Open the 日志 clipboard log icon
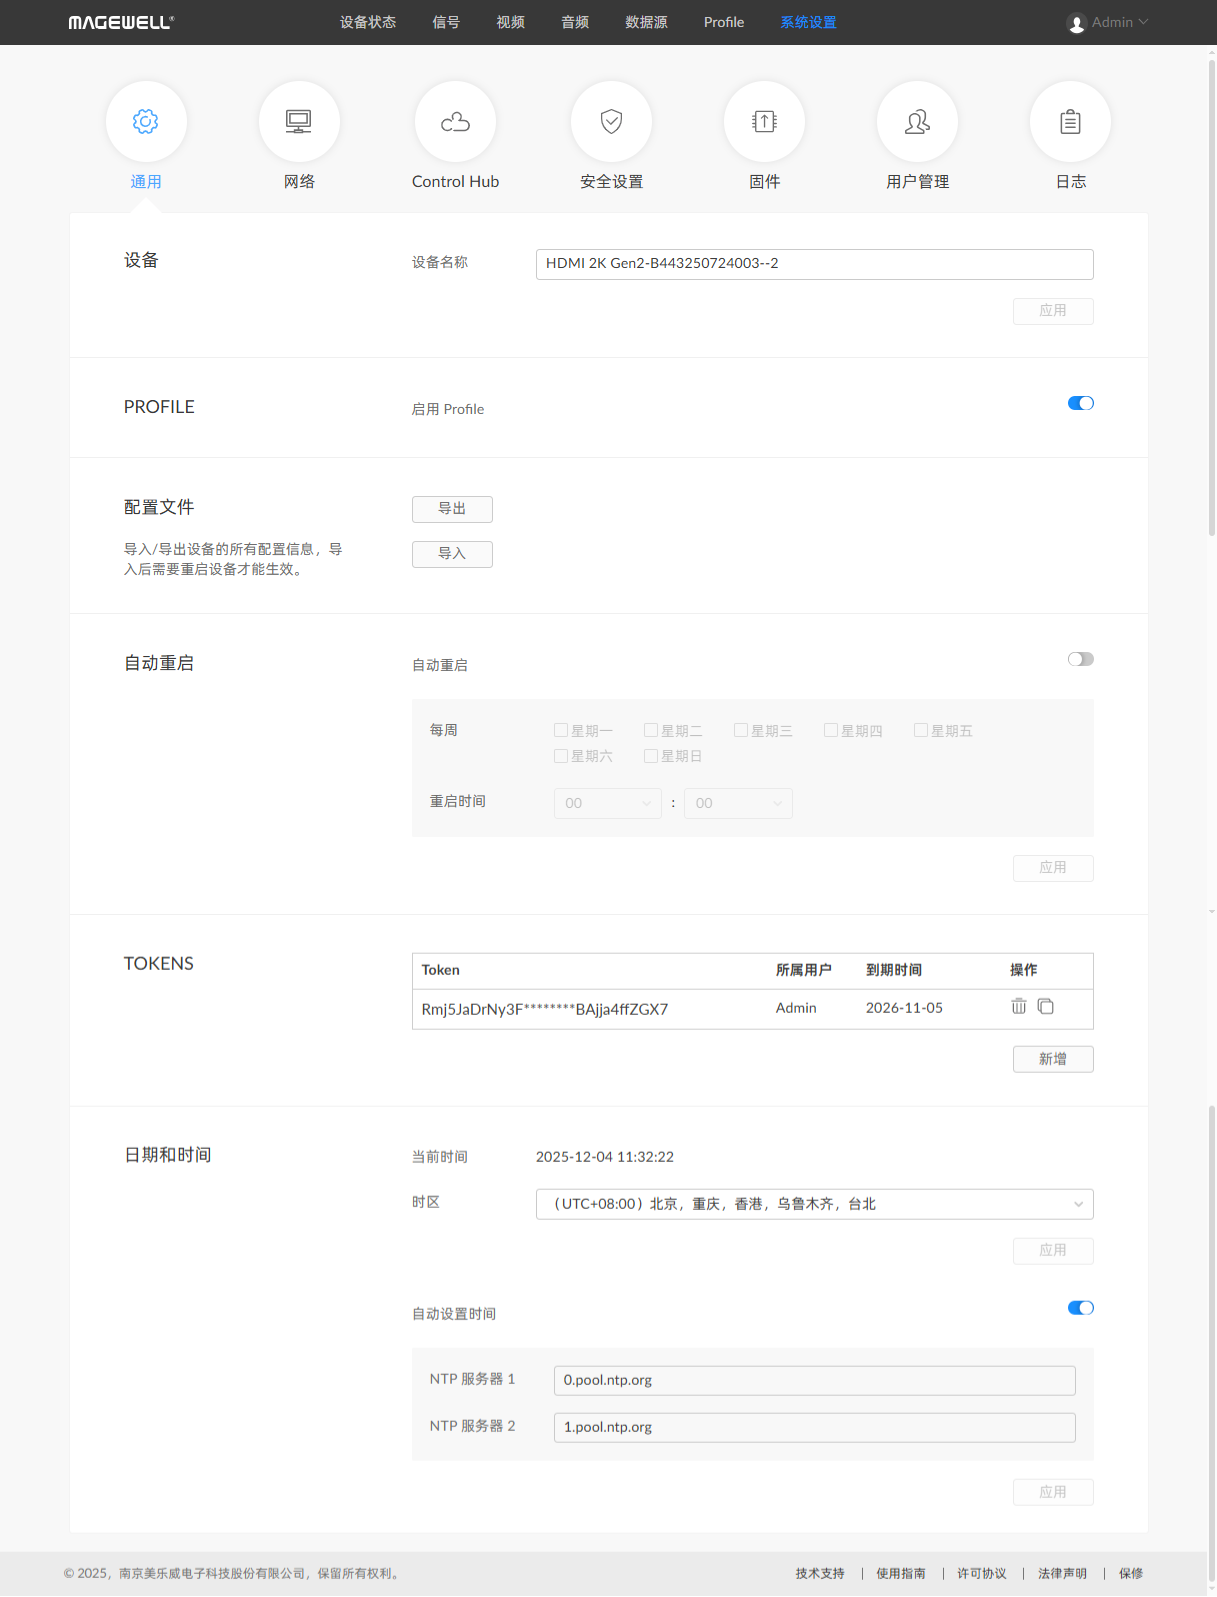The image size is (1217, 1597). [1070, 122]
